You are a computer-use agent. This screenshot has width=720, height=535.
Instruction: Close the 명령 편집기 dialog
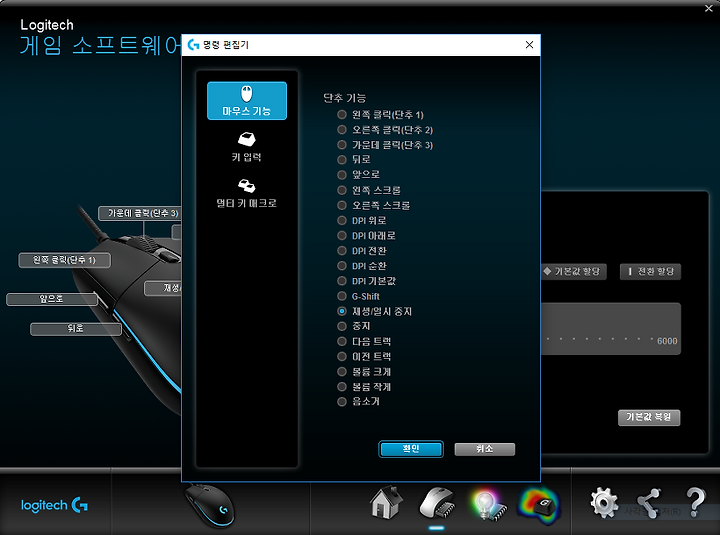529,45
